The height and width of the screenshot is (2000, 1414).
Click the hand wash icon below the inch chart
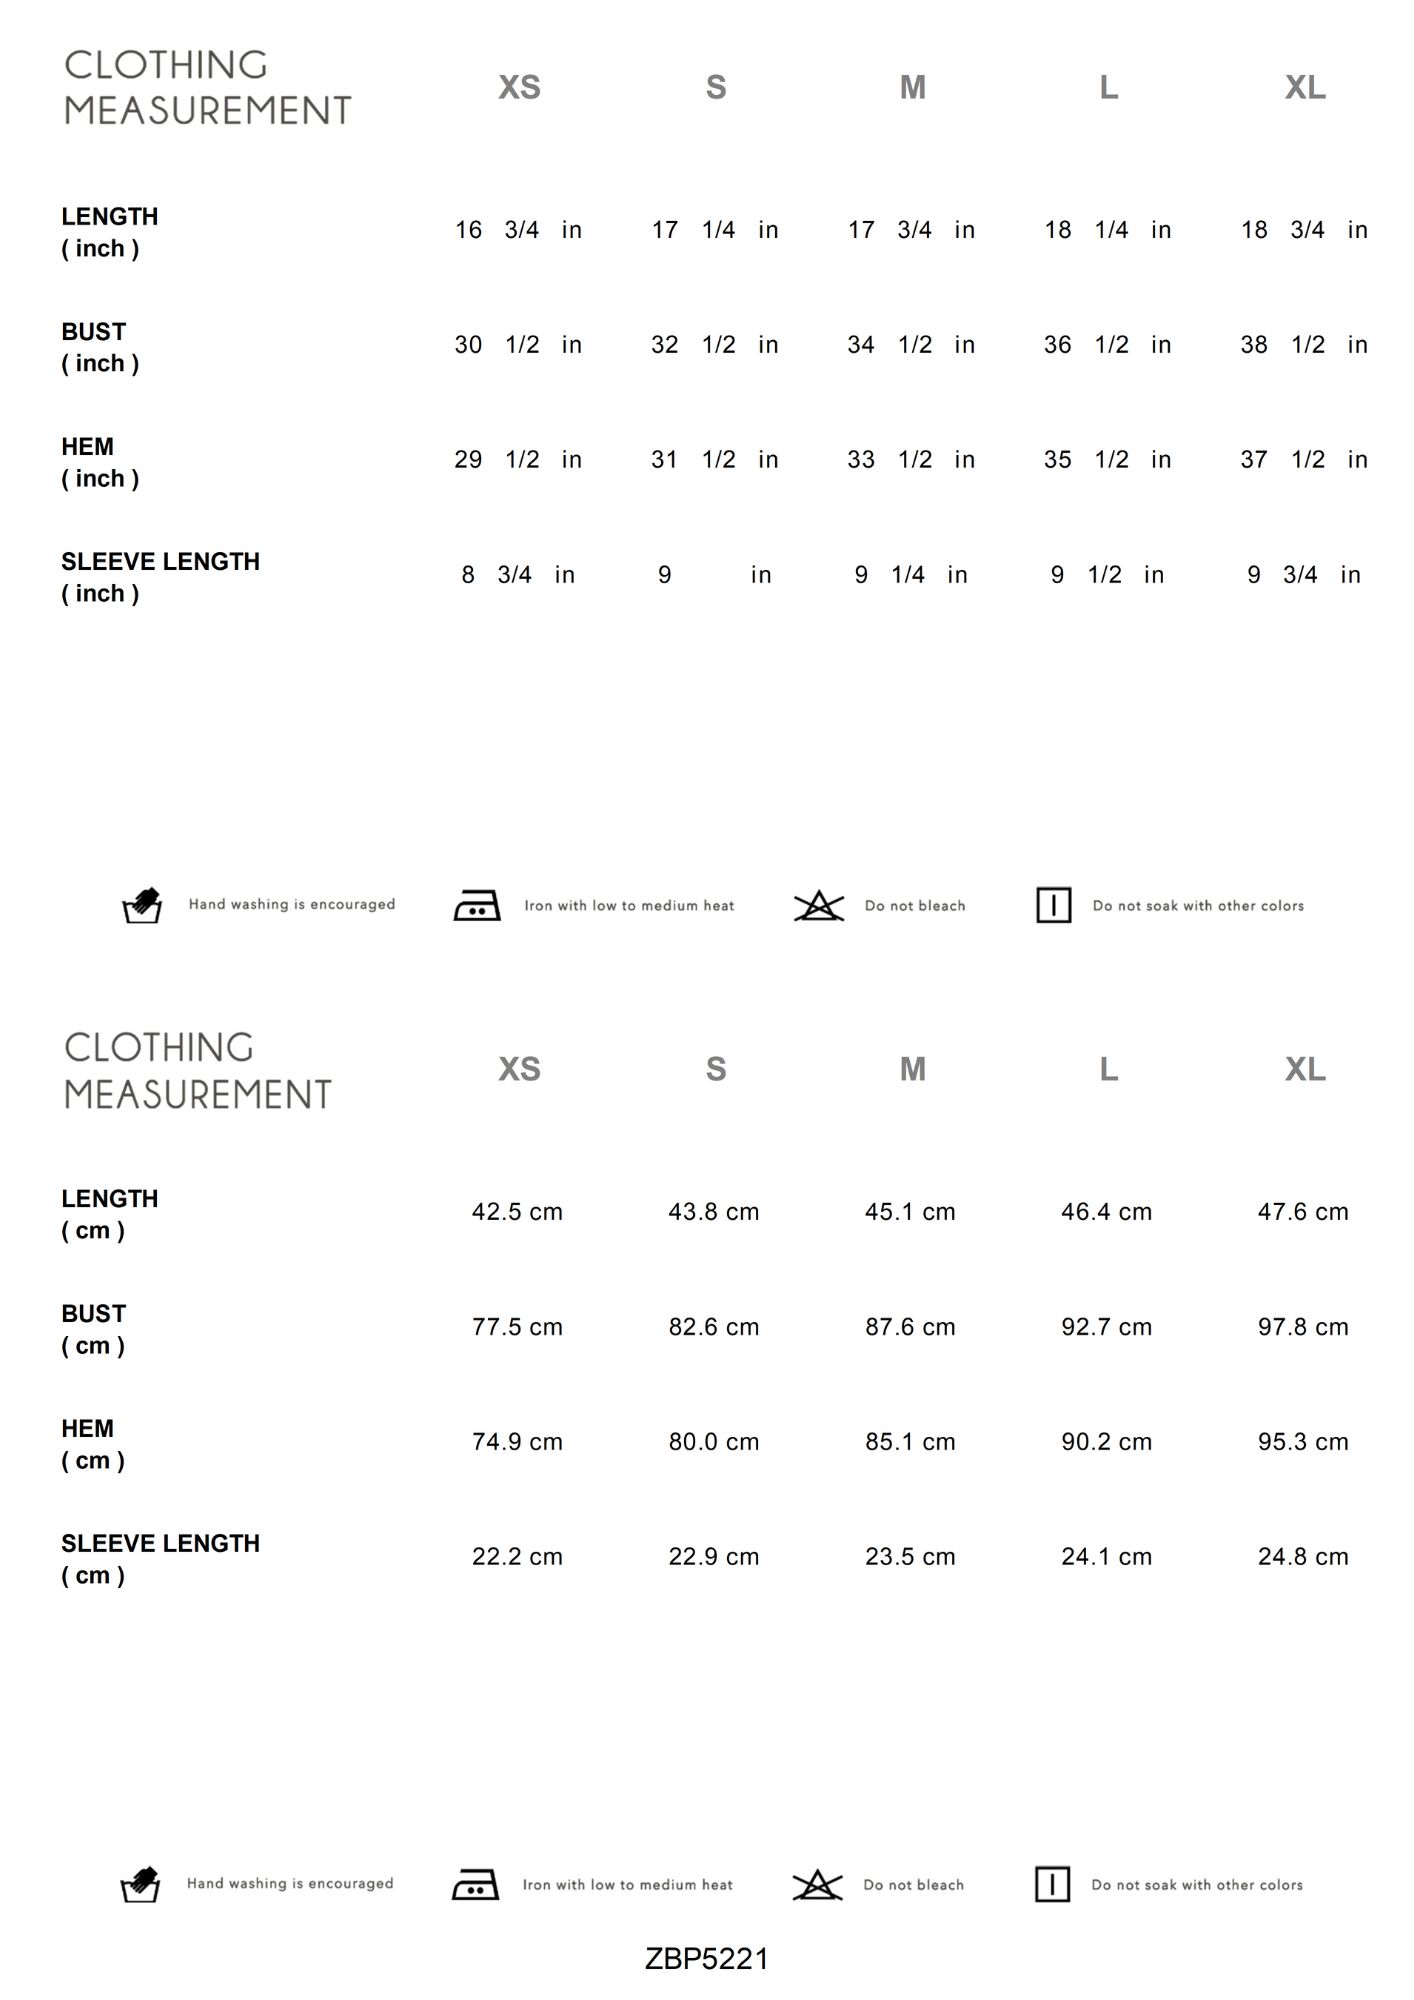[142, 905]
